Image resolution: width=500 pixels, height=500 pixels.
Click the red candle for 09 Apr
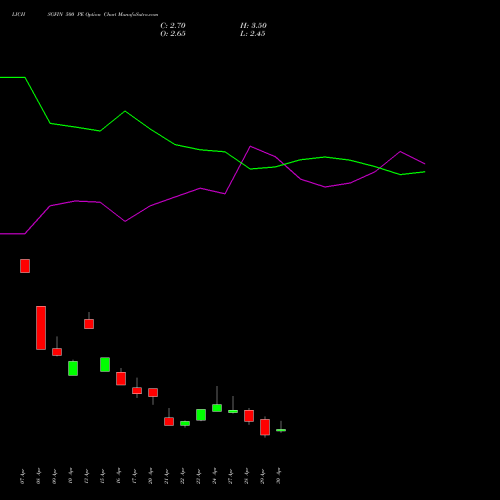pyautogui.click(x=57, y=352)
